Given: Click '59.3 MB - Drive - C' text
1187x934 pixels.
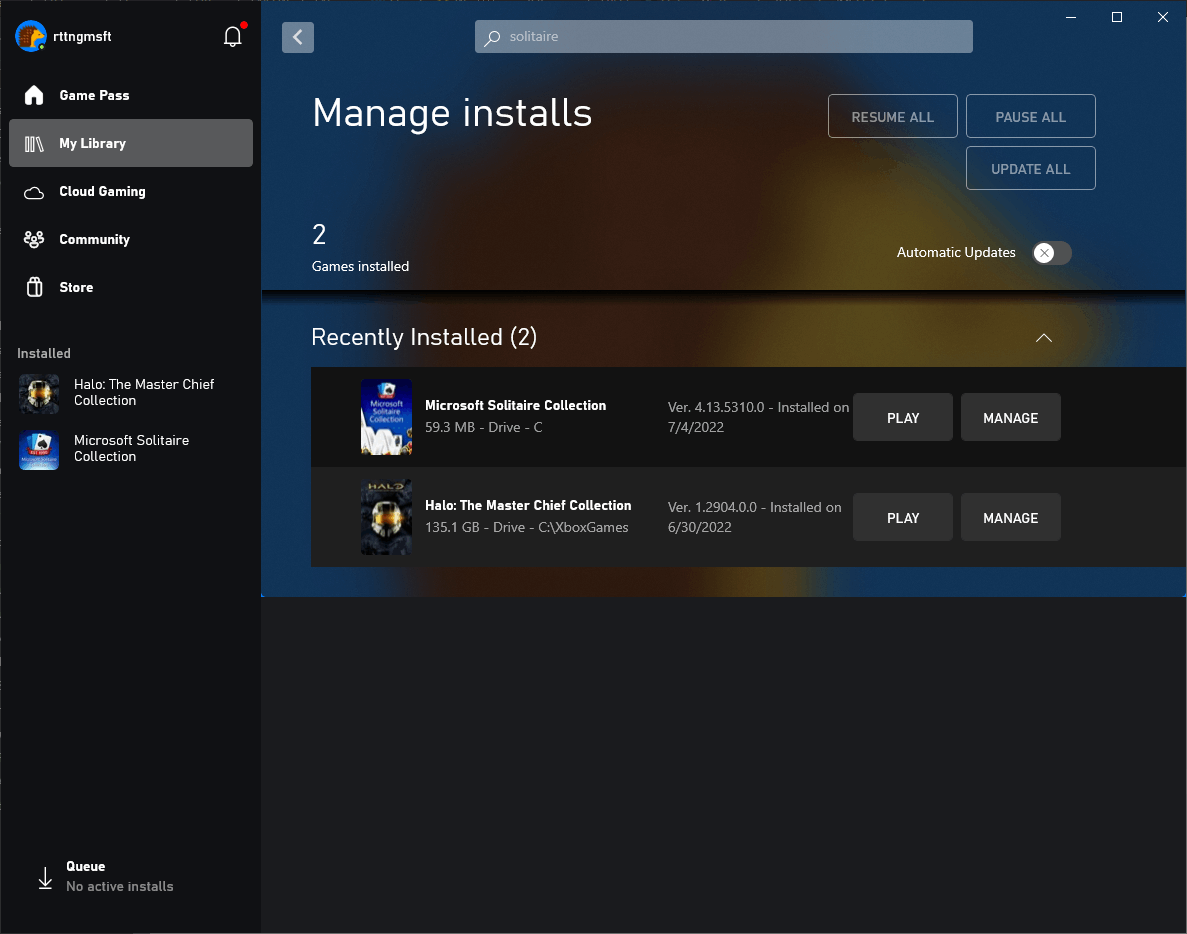Looking at the screenshot, I should [484, 428].
